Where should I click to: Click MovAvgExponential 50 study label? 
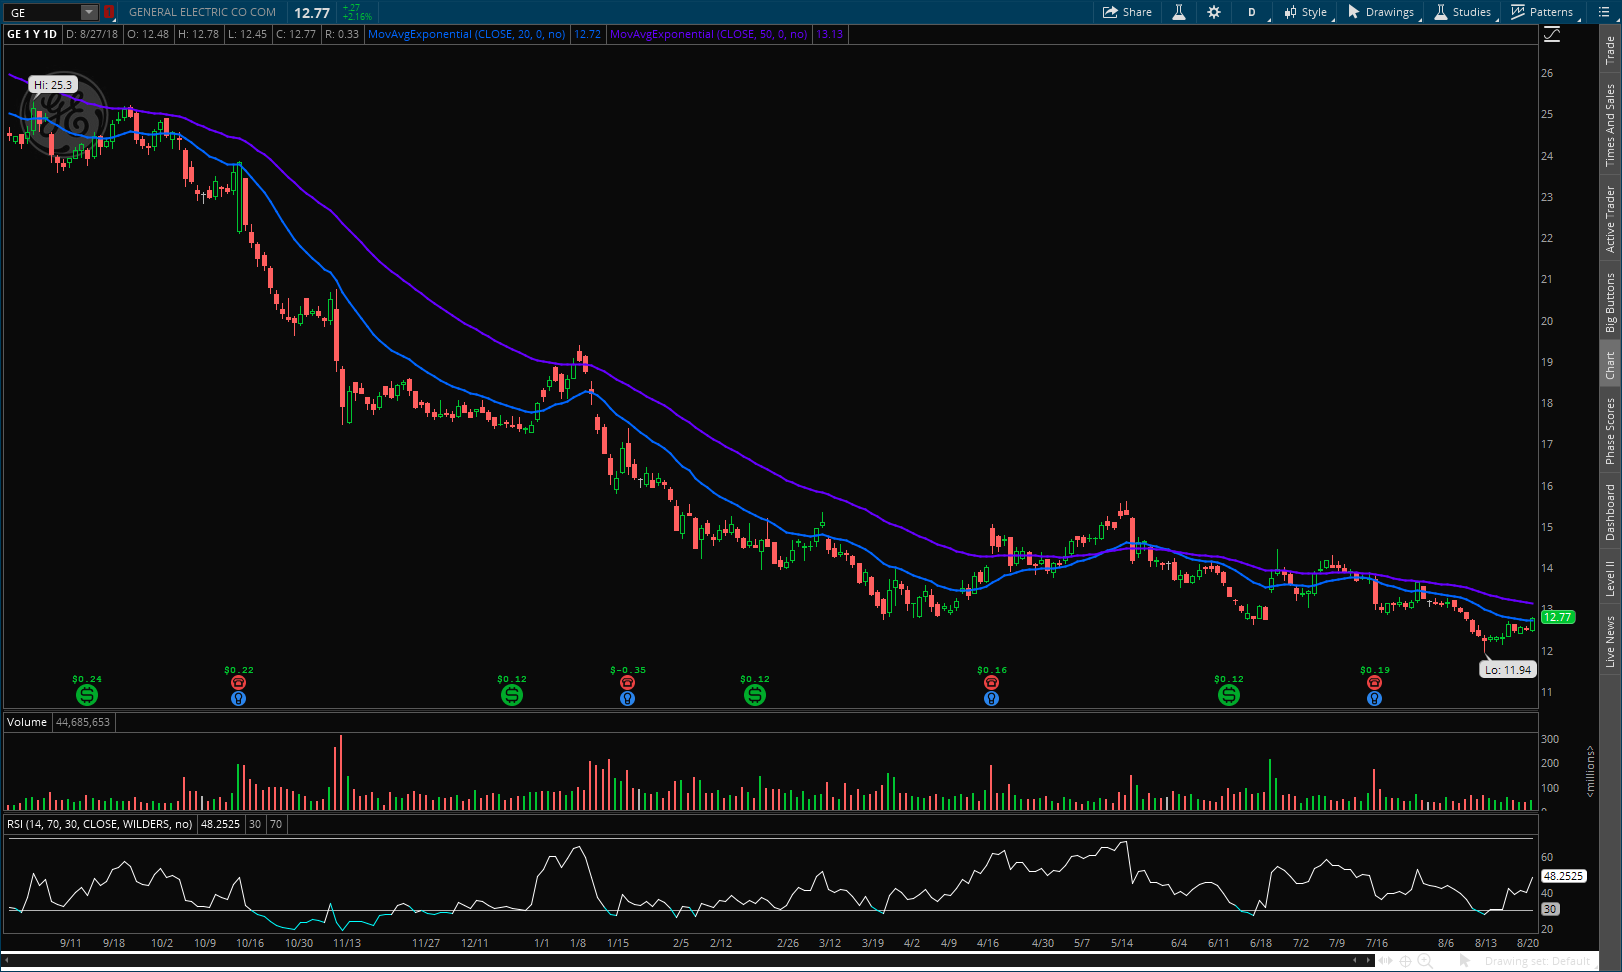tap(708, 34)
